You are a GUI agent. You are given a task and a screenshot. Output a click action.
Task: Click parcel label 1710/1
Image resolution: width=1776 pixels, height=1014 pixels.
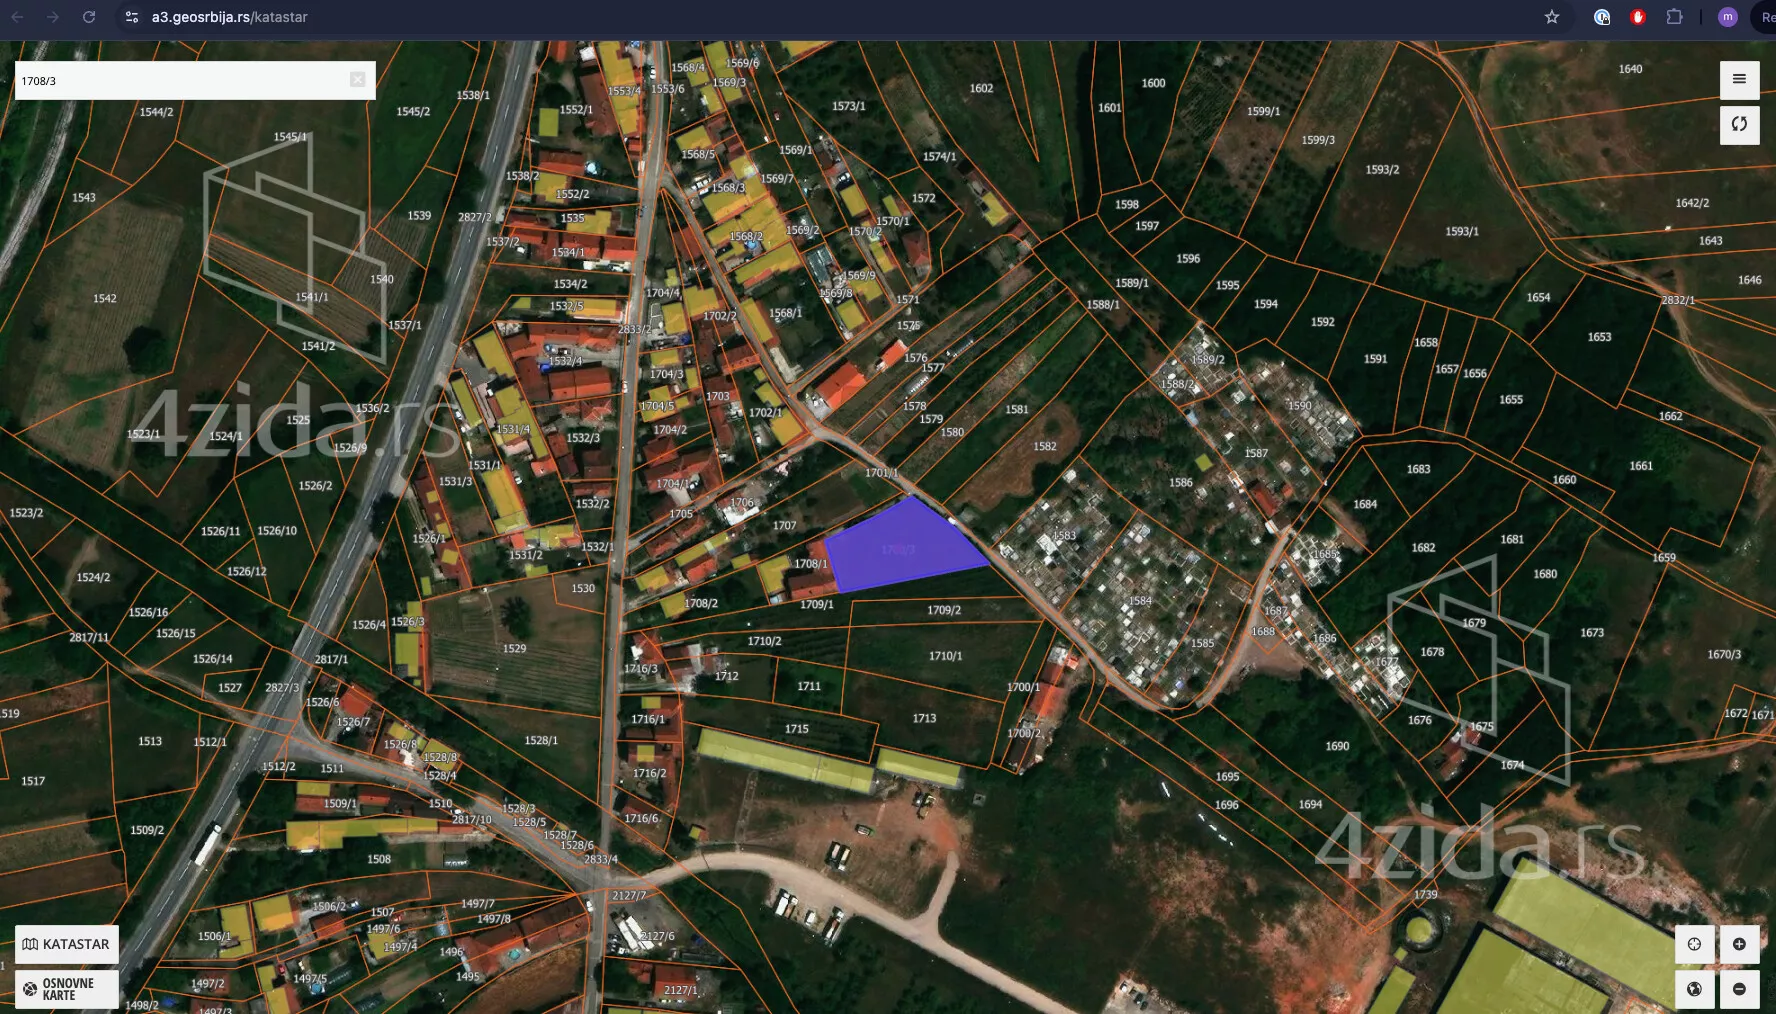(945, 656)
